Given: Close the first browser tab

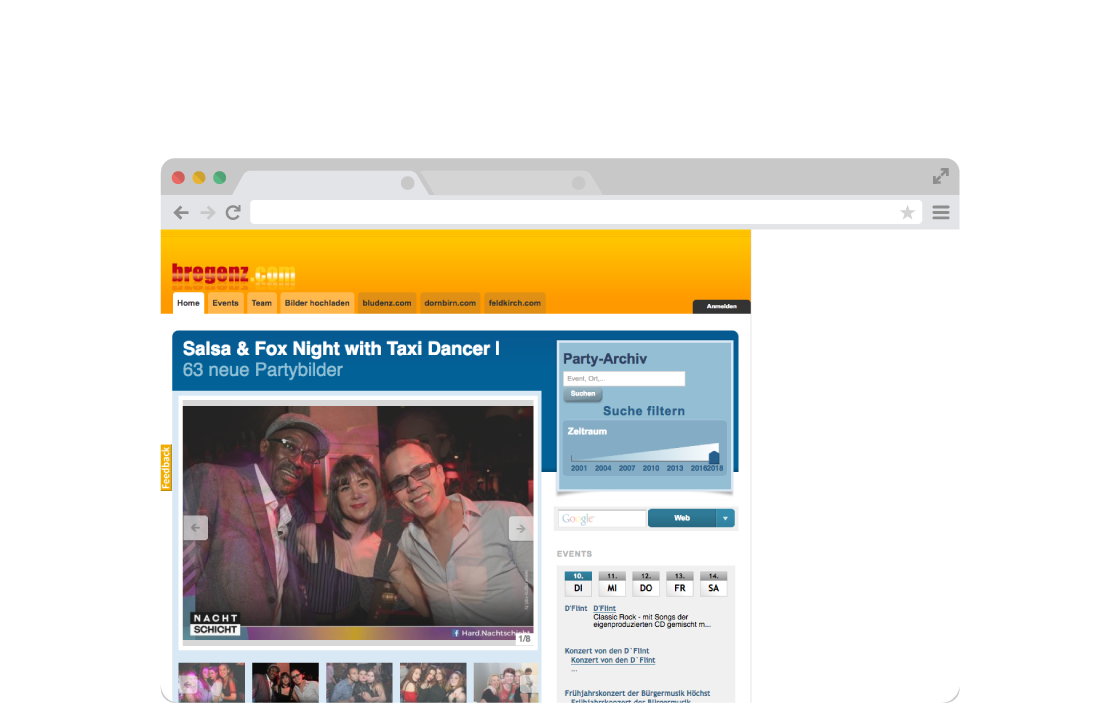Looking at the screenshot, I should pyautogui.click(x=408, y=183).
